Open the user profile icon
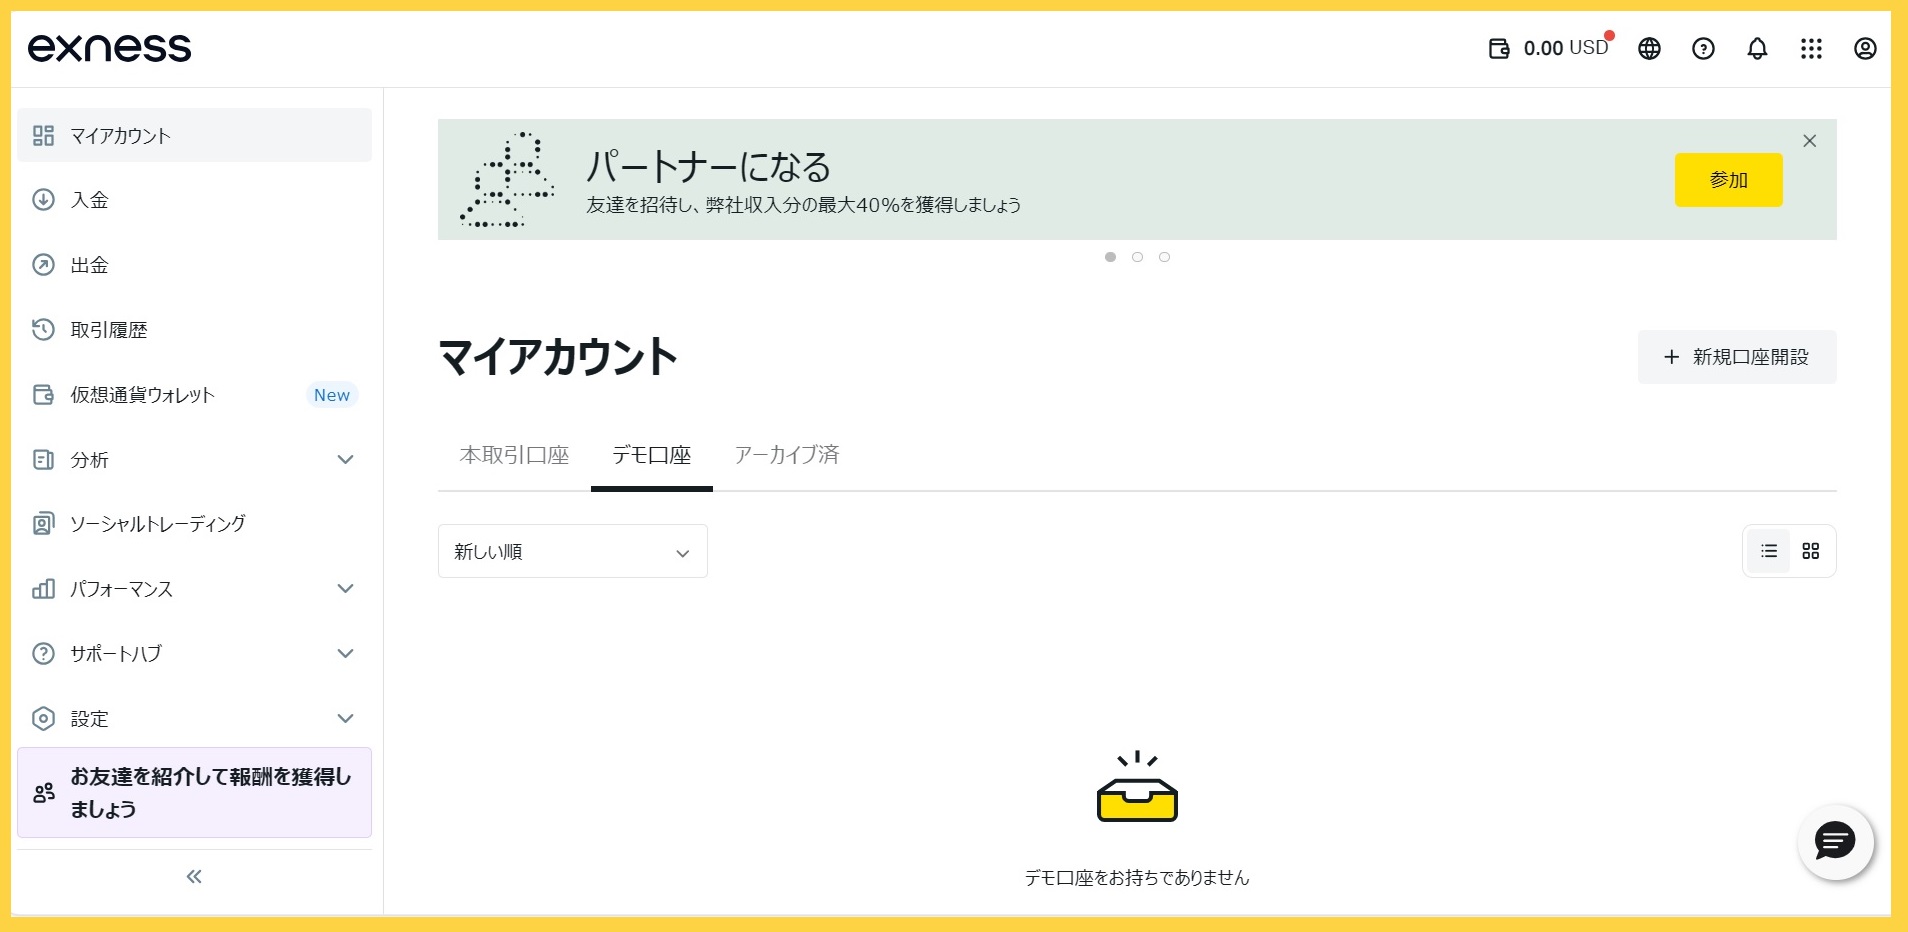This screenshot has width=1908, height=932. [x=1865, y=48]
